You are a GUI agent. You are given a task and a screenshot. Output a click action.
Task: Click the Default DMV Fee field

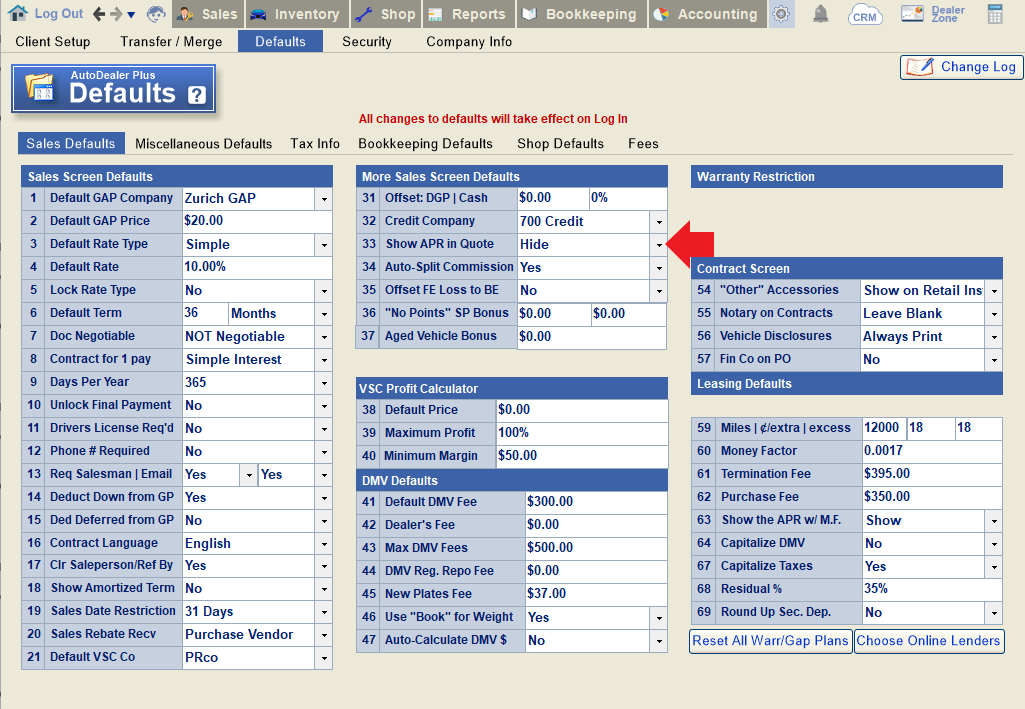(x=596, y=502)
